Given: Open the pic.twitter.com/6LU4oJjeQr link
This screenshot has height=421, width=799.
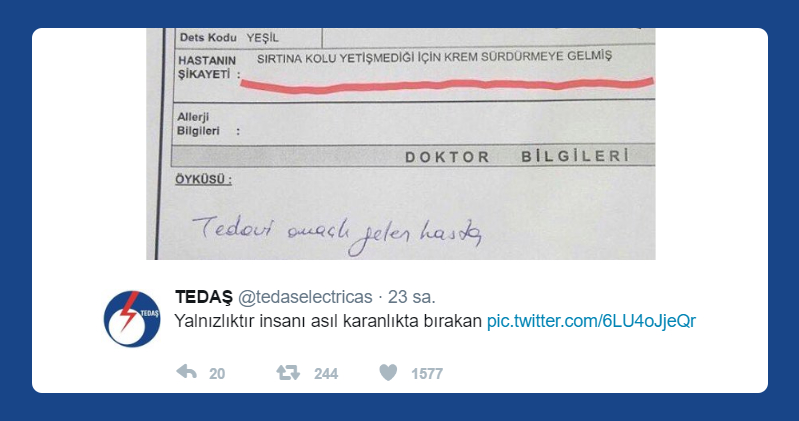Looking at the screenshot, I should tap(591, 321).
